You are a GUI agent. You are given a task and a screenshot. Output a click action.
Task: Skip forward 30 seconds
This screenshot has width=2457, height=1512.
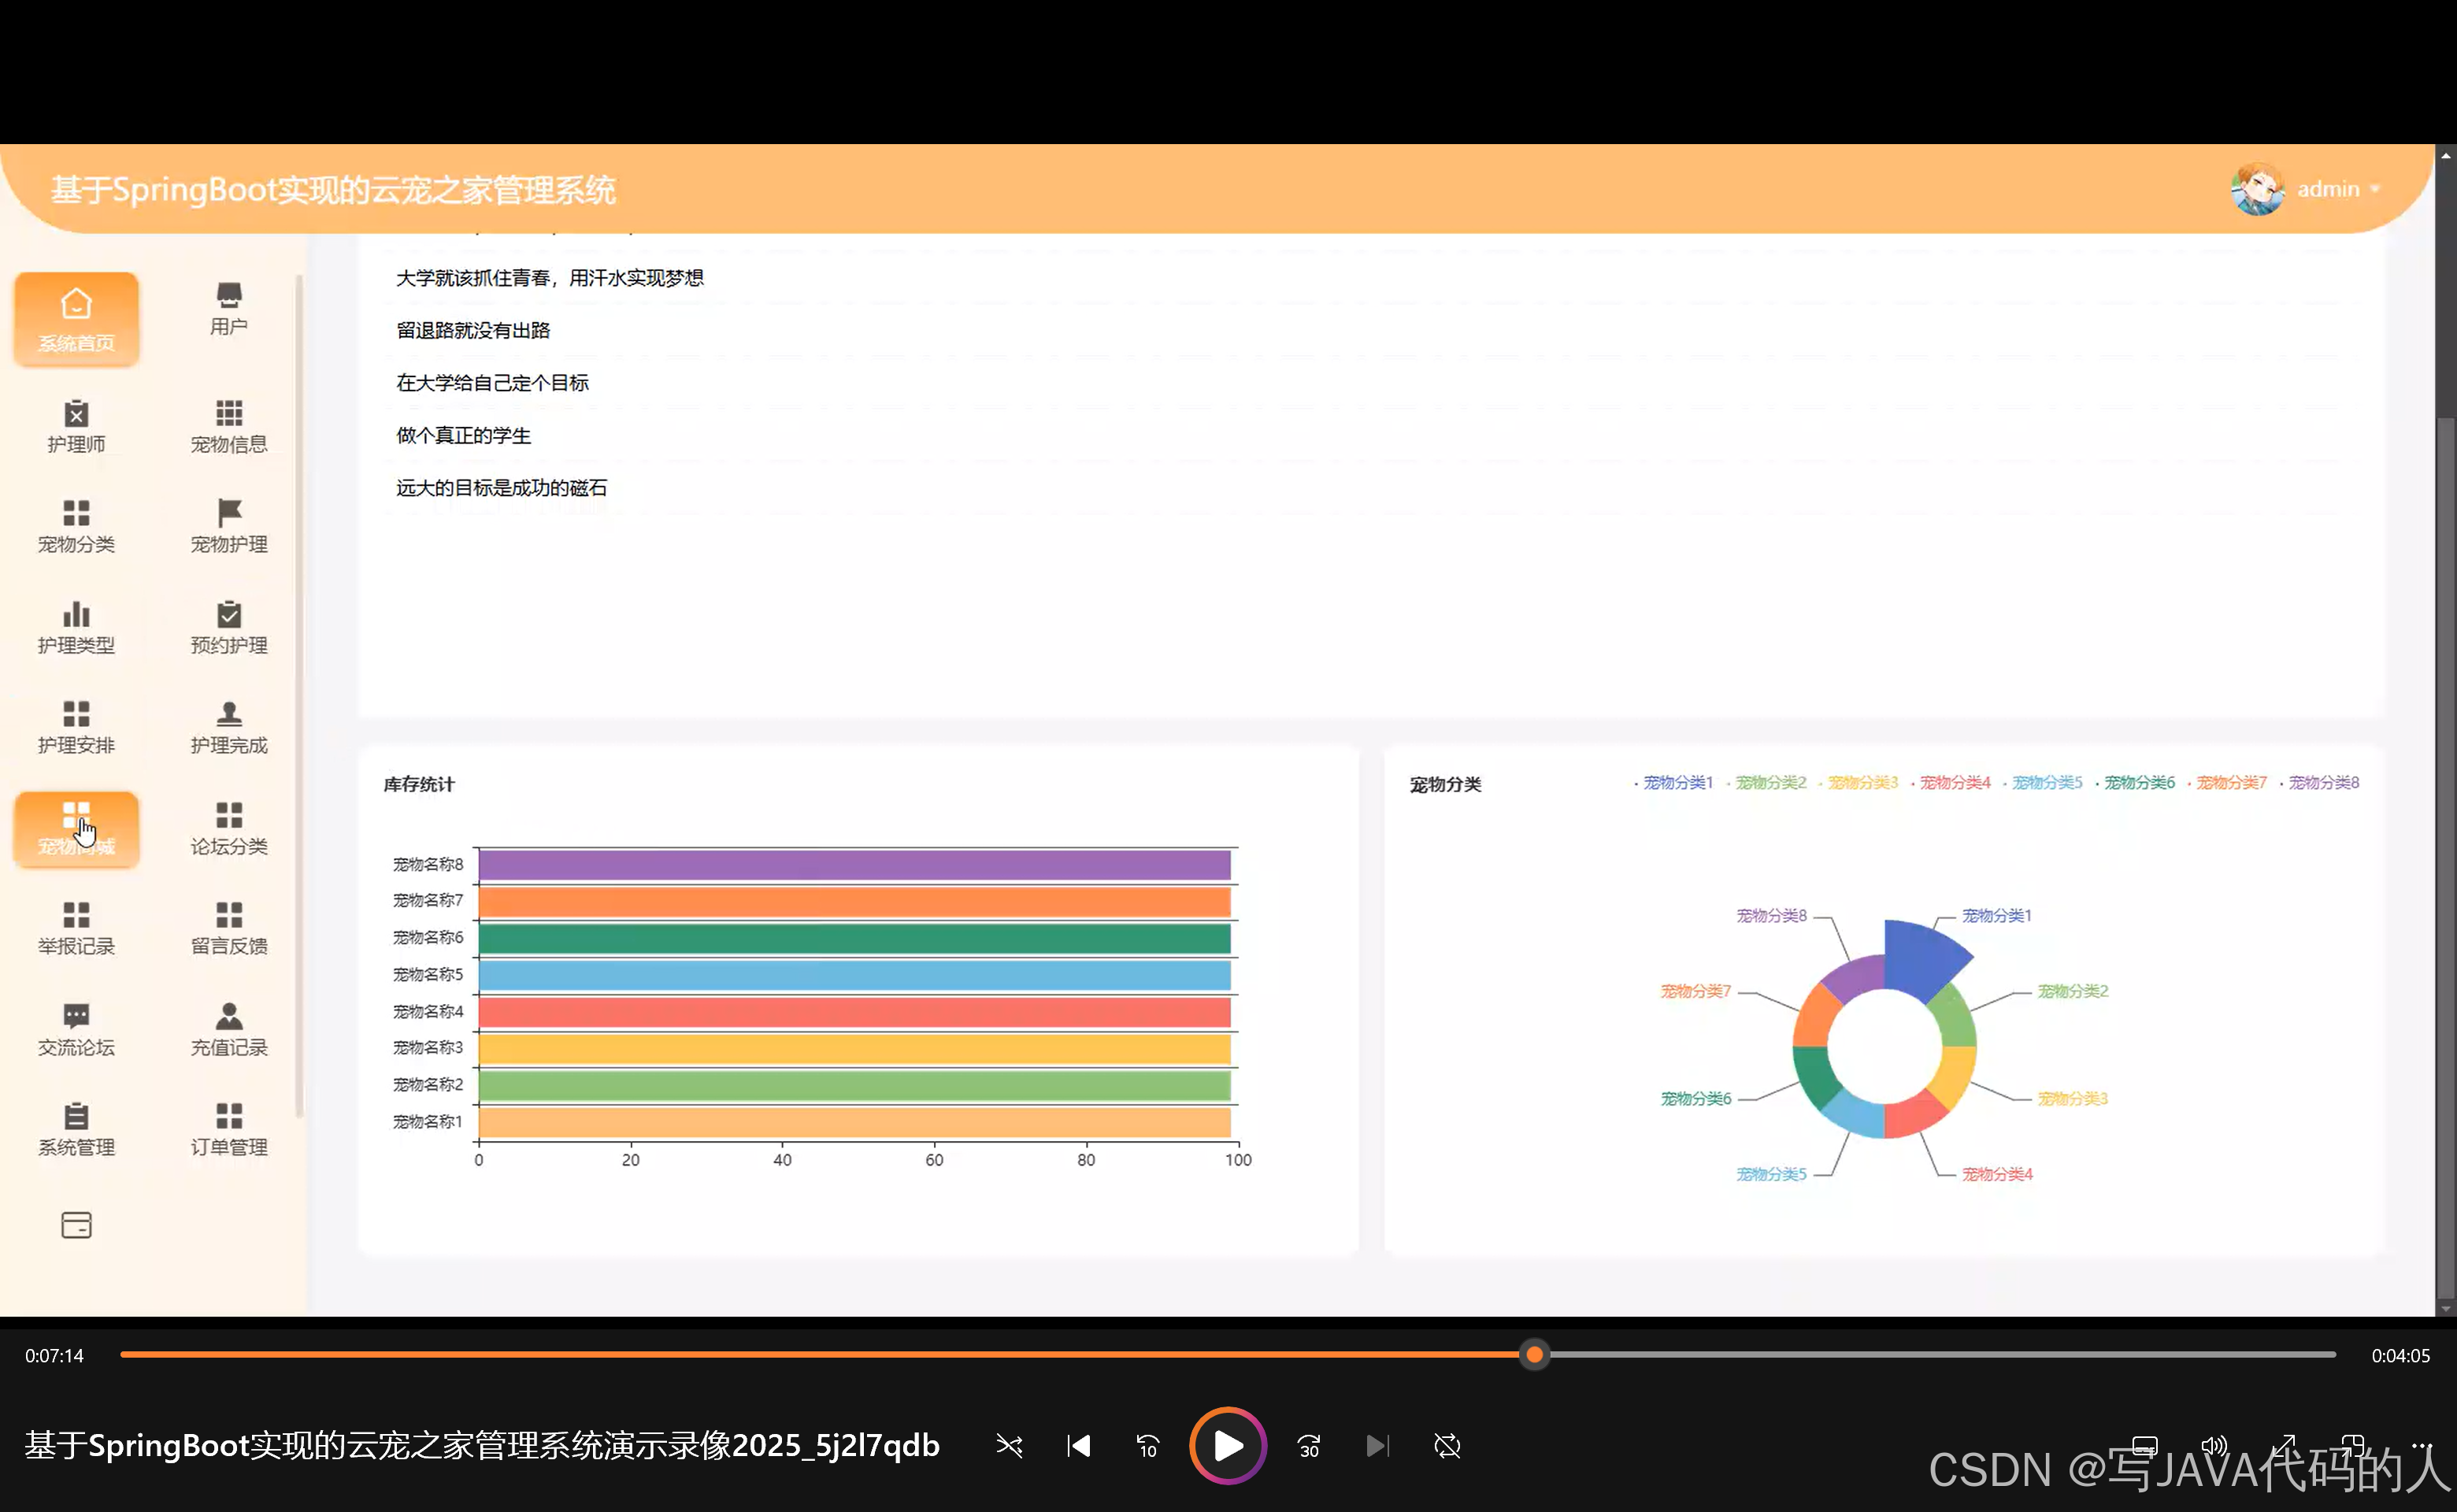[x=1308, y=1445]
